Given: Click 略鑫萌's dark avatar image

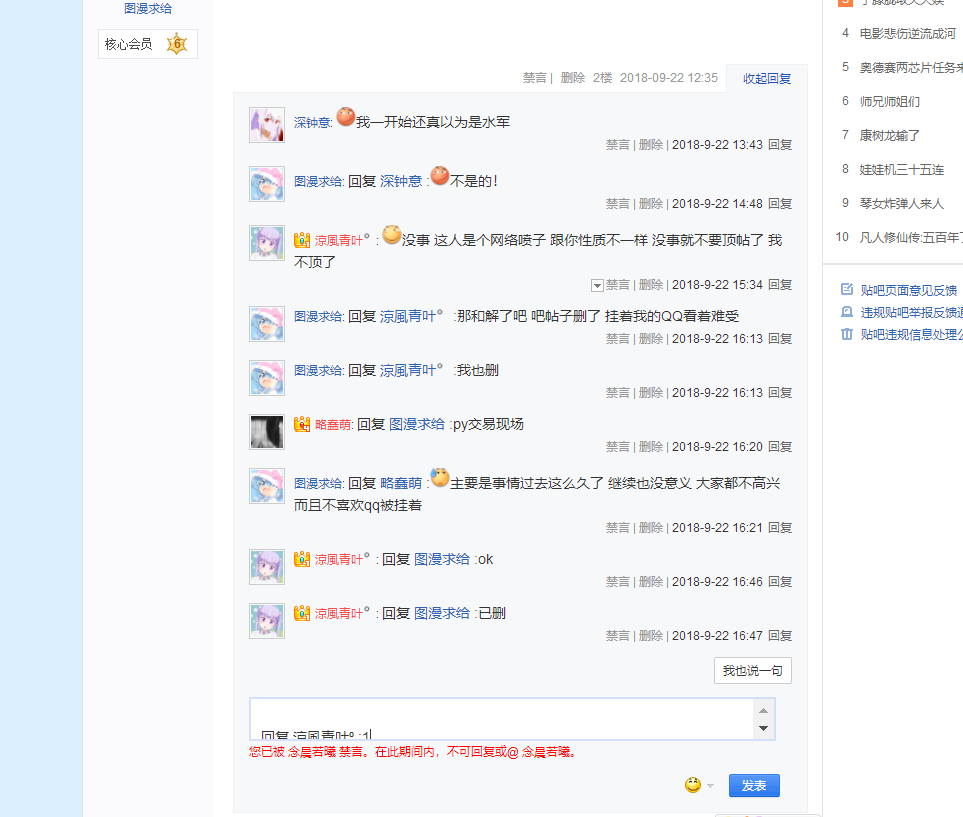Looking at the screenshot, I should (267, 432).
